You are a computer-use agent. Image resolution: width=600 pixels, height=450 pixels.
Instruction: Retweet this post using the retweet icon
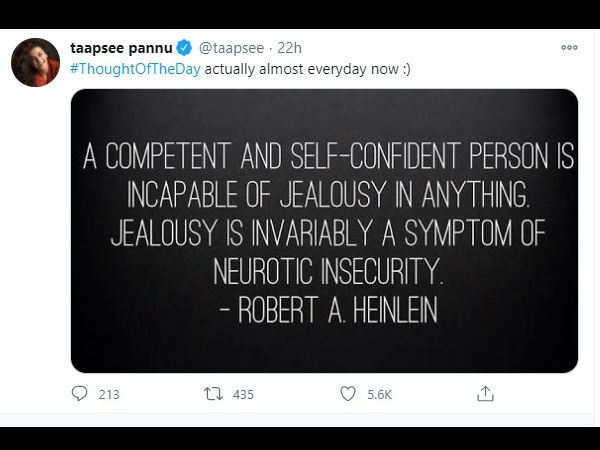(x=213, y=394)
